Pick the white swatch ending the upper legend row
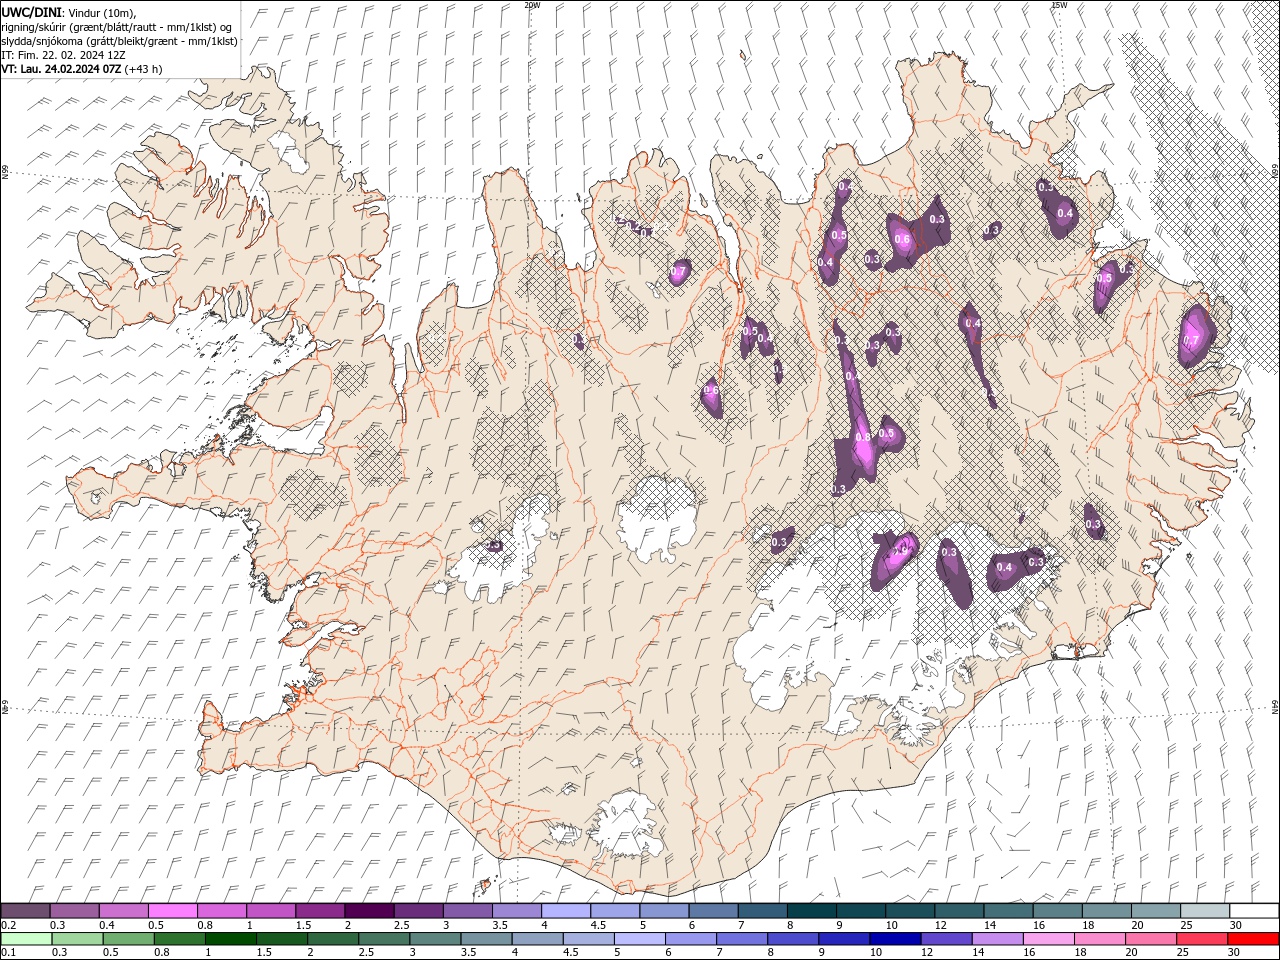This screenshot has height=960, width=1280. [1254, 911]
